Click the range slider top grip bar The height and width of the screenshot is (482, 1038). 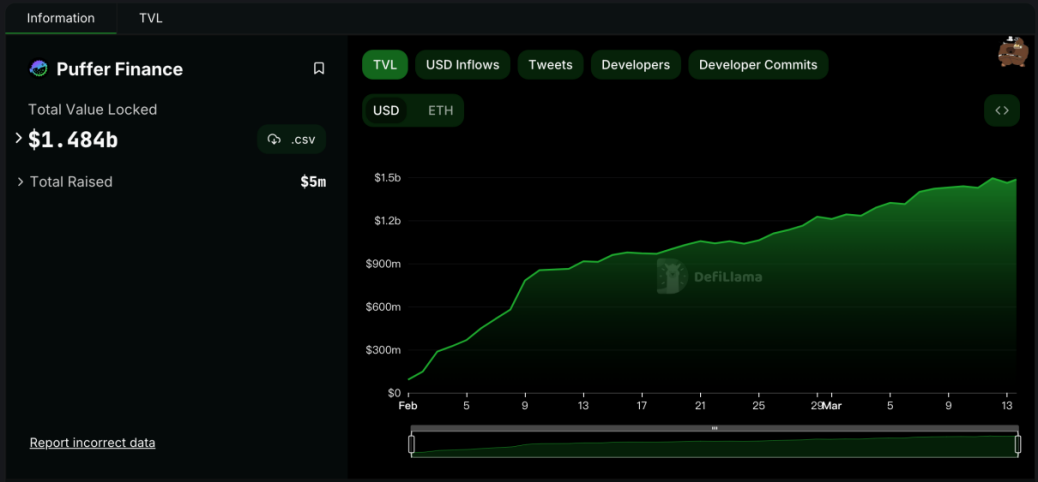point(714,428)
